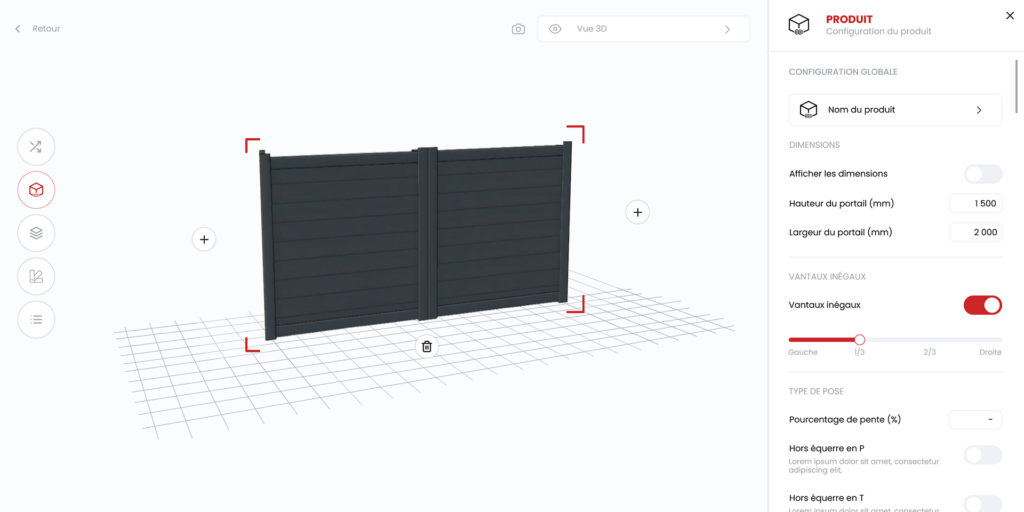Screen dimensions: 1024x512
Task: Set slider to the 2/3 mark
Action: tap(929, 340)
